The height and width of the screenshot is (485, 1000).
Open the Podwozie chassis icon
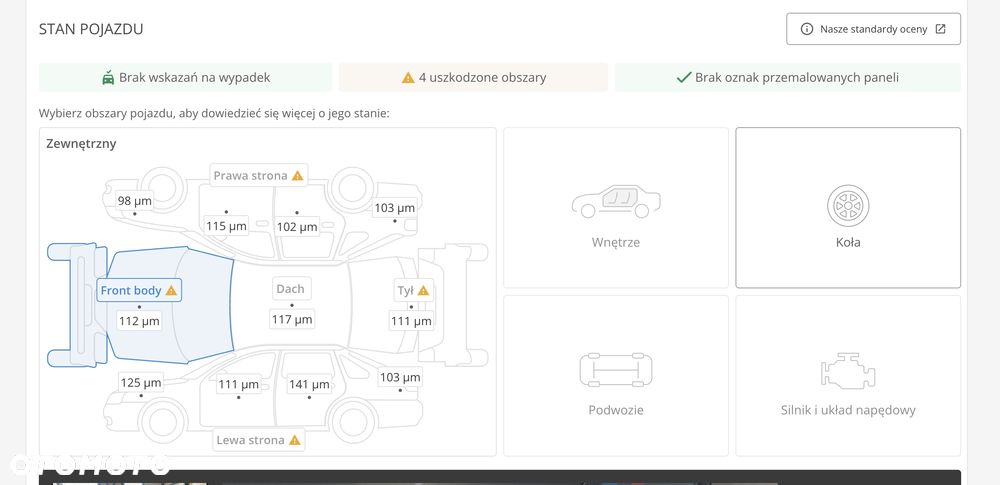pyautogui.click(x=615, y=369)
